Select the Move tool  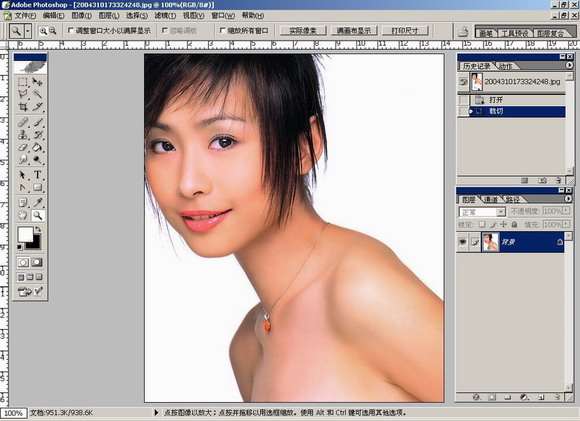point(37,81)
